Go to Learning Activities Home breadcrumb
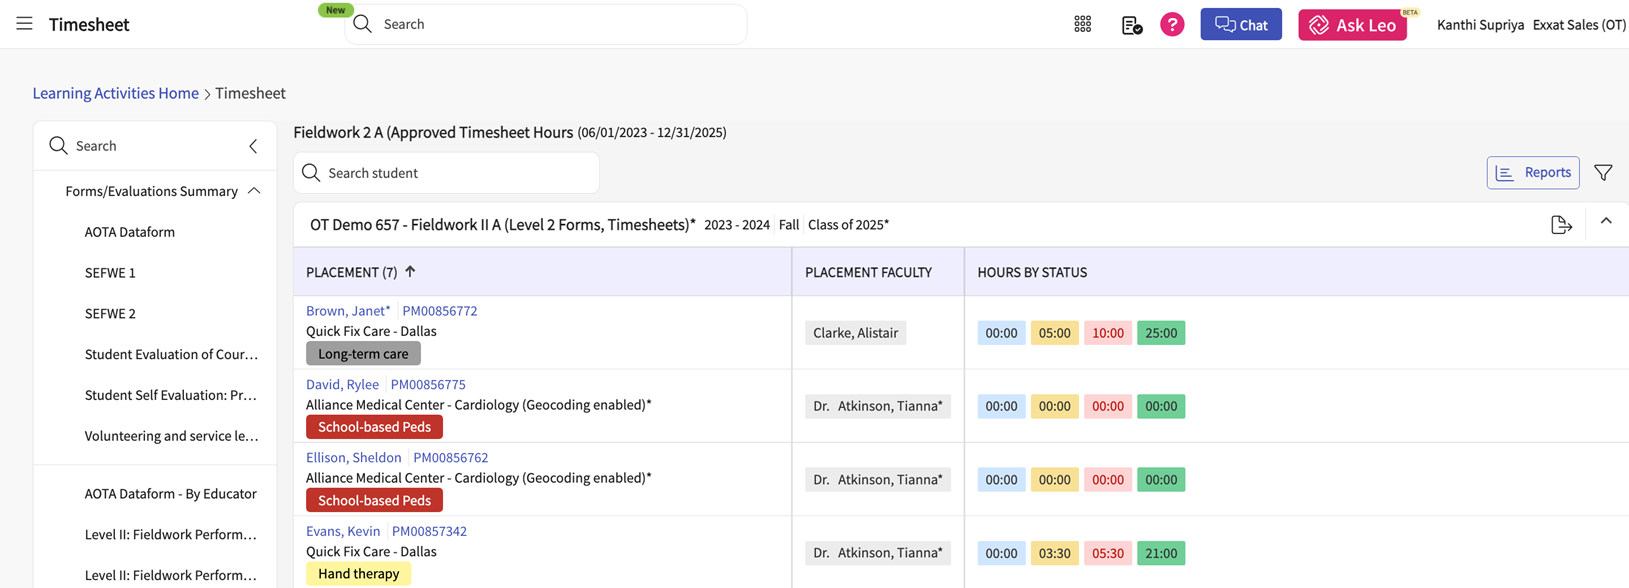This screenshot has height=588, width=1629. pos(115,93)
